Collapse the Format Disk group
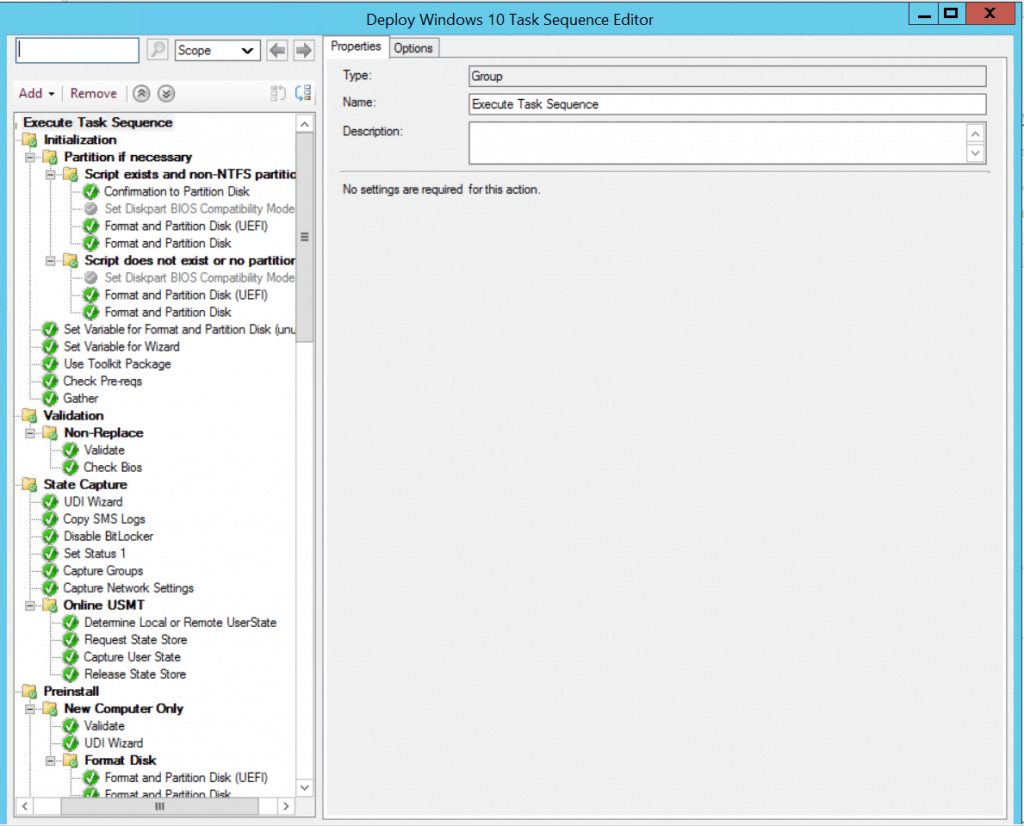Viewport: 1024px width, 826px height. pos(50,760)
